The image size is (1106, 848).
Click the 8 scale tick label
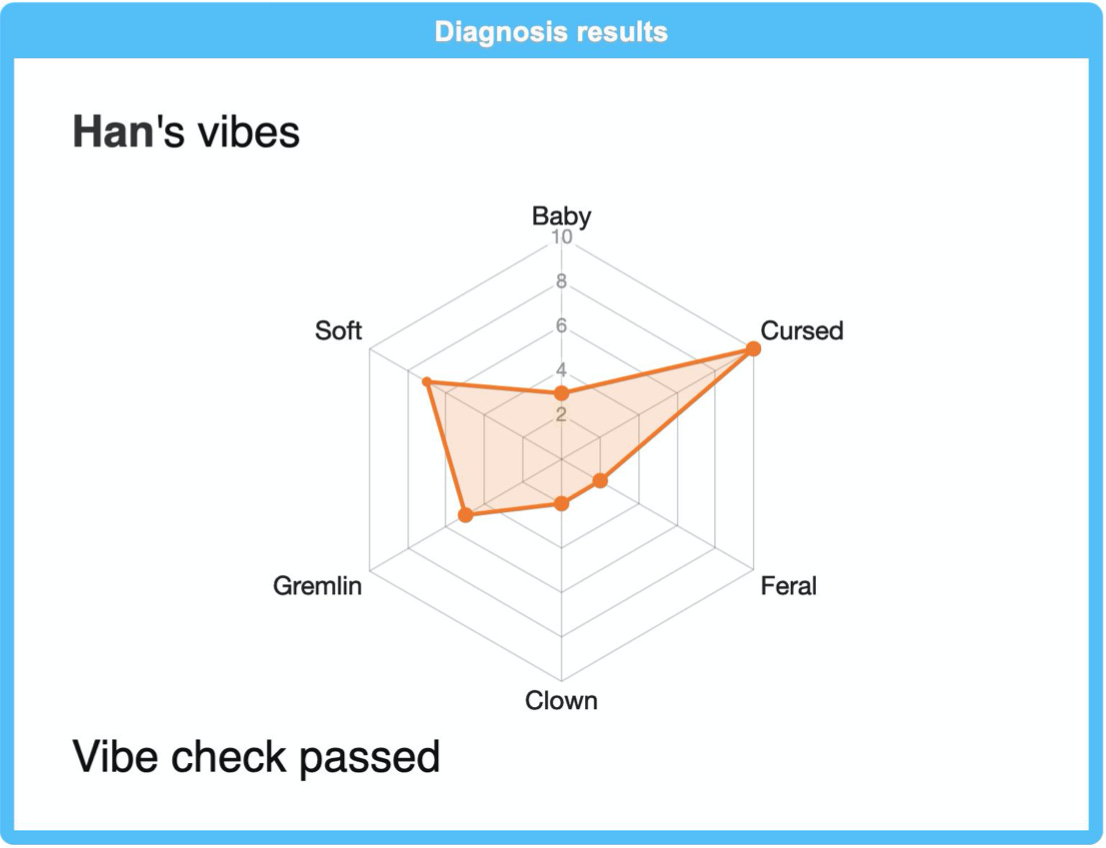point(561,281)
